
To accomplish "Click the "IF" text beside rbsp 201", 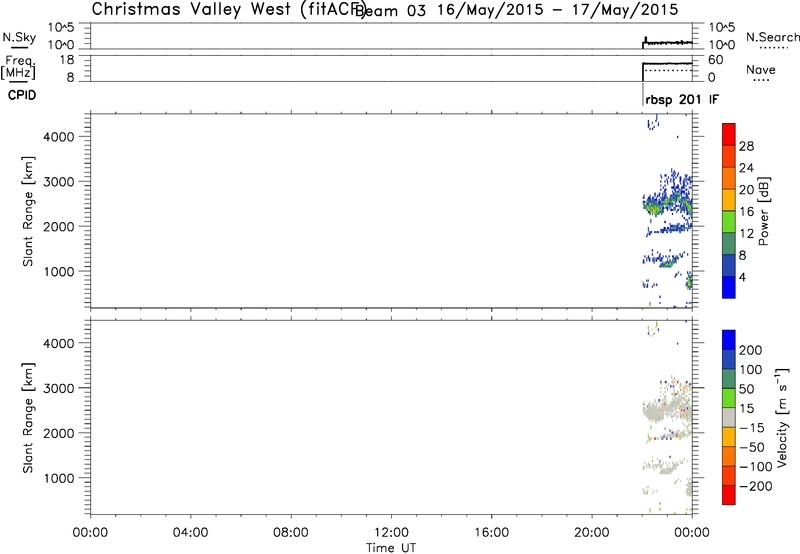I will click(714, 100).
